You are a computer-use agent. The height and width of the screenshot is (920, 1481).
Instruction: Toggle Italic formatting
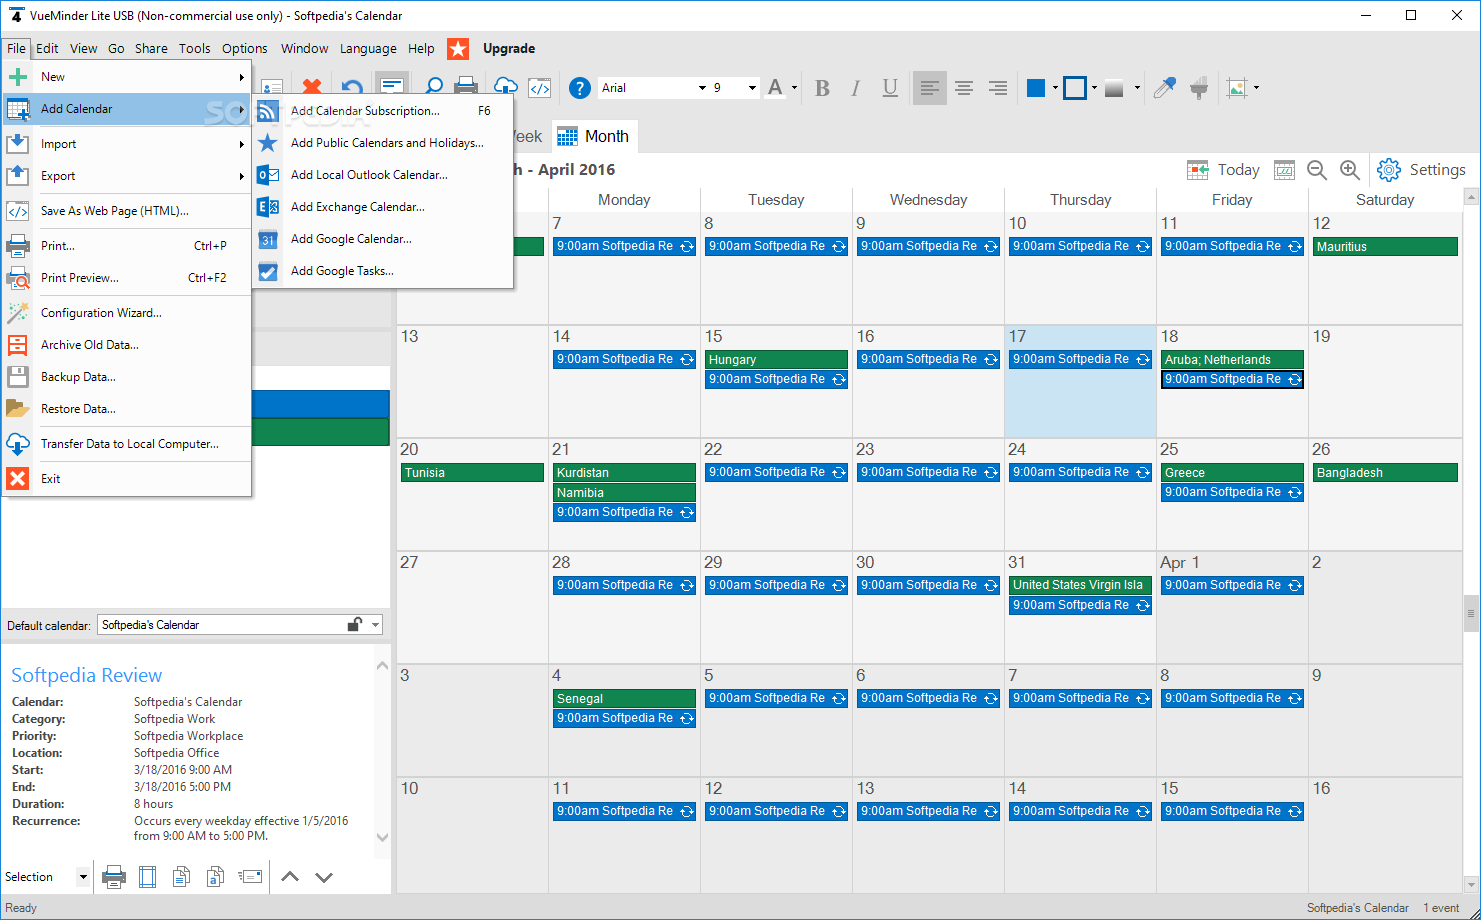pos(856,88)
